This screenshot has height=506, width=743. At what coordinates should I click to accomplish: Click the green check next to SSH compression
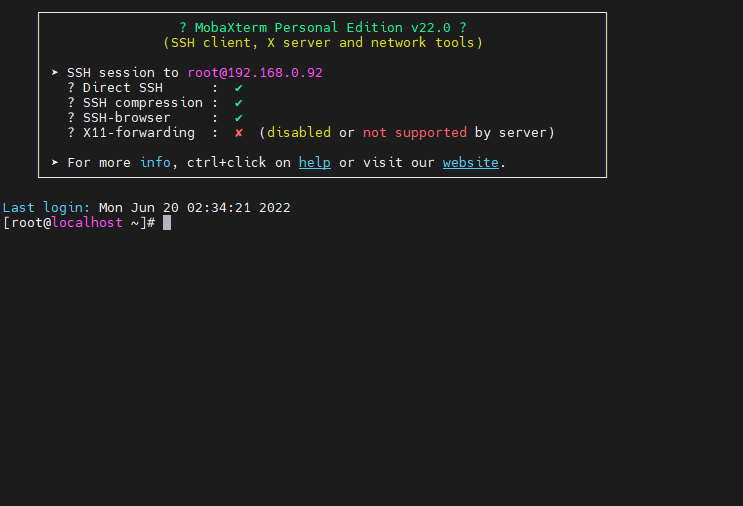tap(239, 103)
